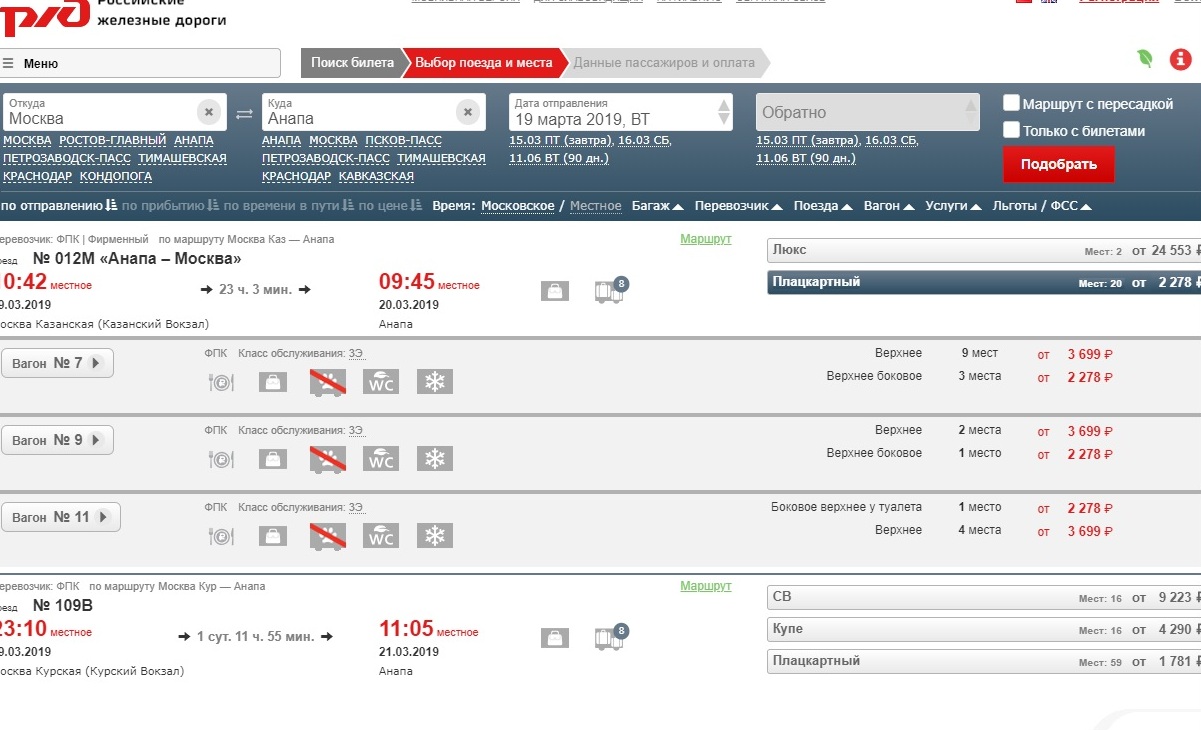
Task: Sort trains по цене
Action: pyautogui.click(x=391, y=206)
